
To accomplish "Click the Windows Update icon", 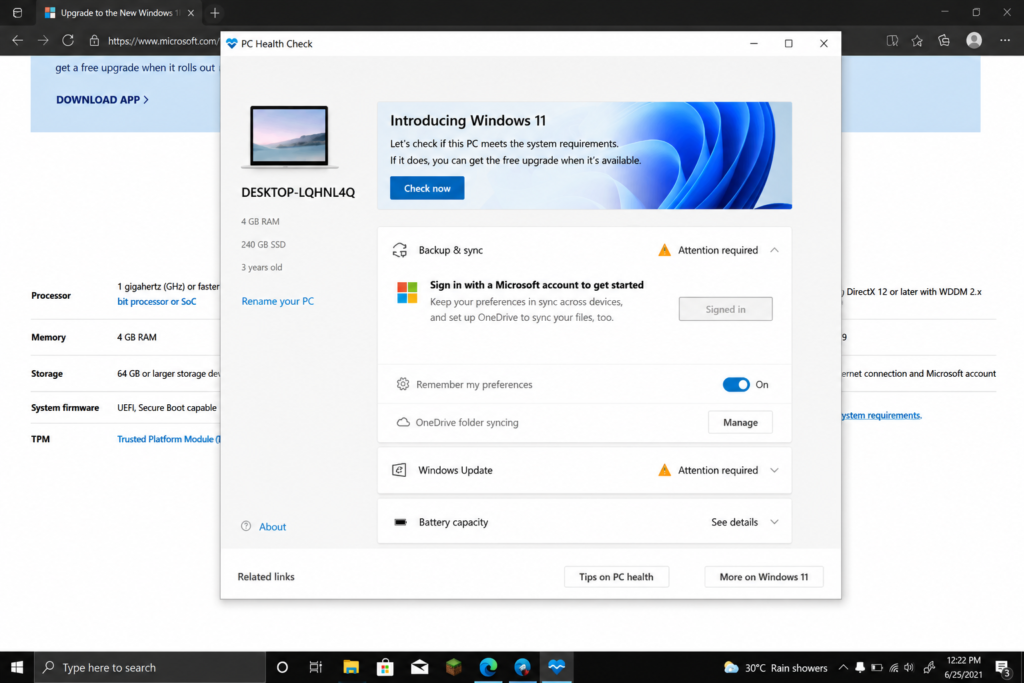I will pos(399,470).
